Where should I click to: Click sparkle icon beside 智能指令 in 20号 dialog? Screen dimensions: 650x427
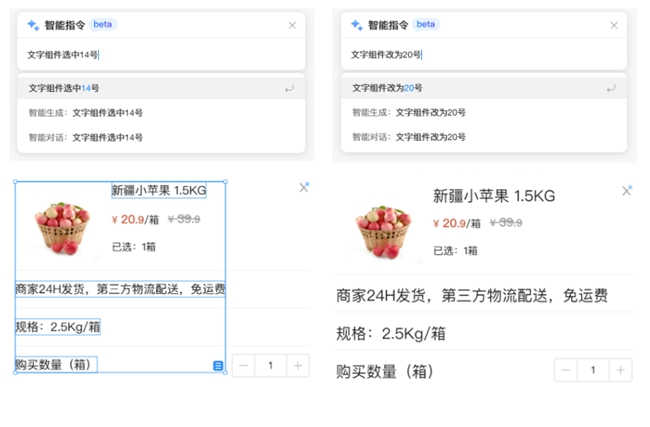tap(357, 25)
